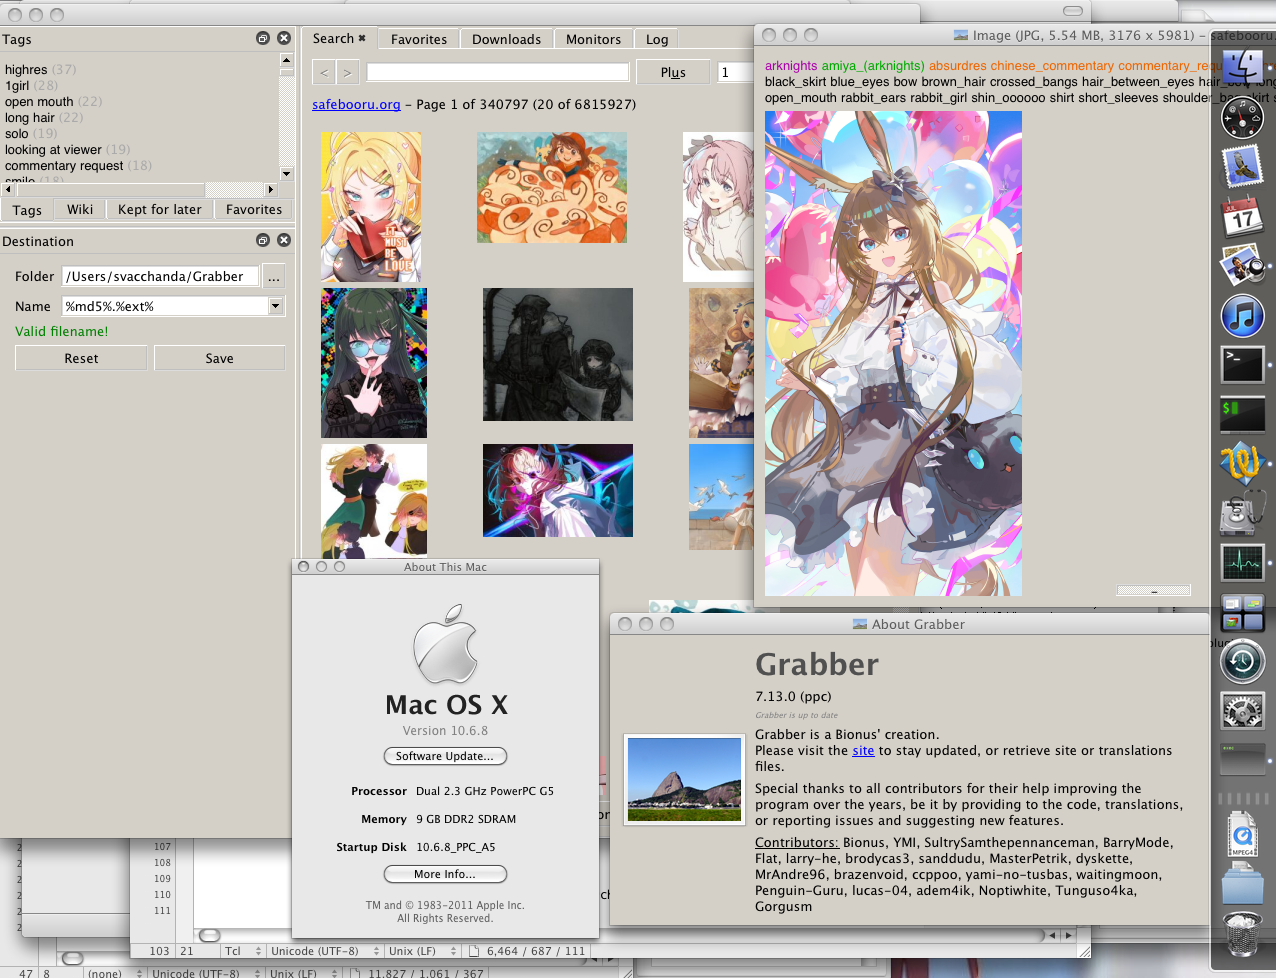The height and width of the screenshot is (978, 1276).
Task: Open the Dashboard gauge icon in Dock
Action: coord(1243,118)
